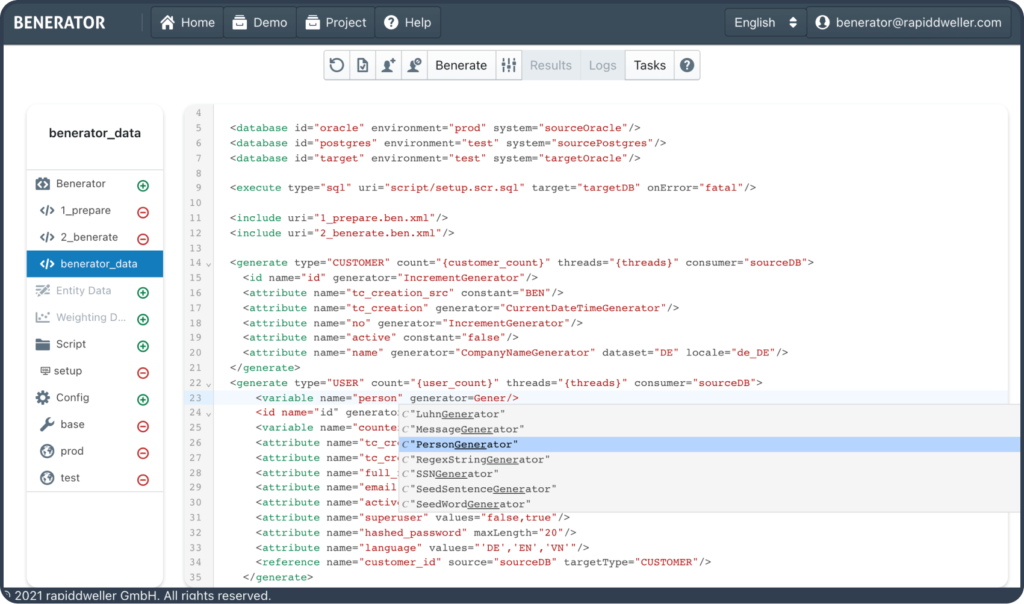
Task: Add new Entity Data with plus icon
Action: coord(143,293)
